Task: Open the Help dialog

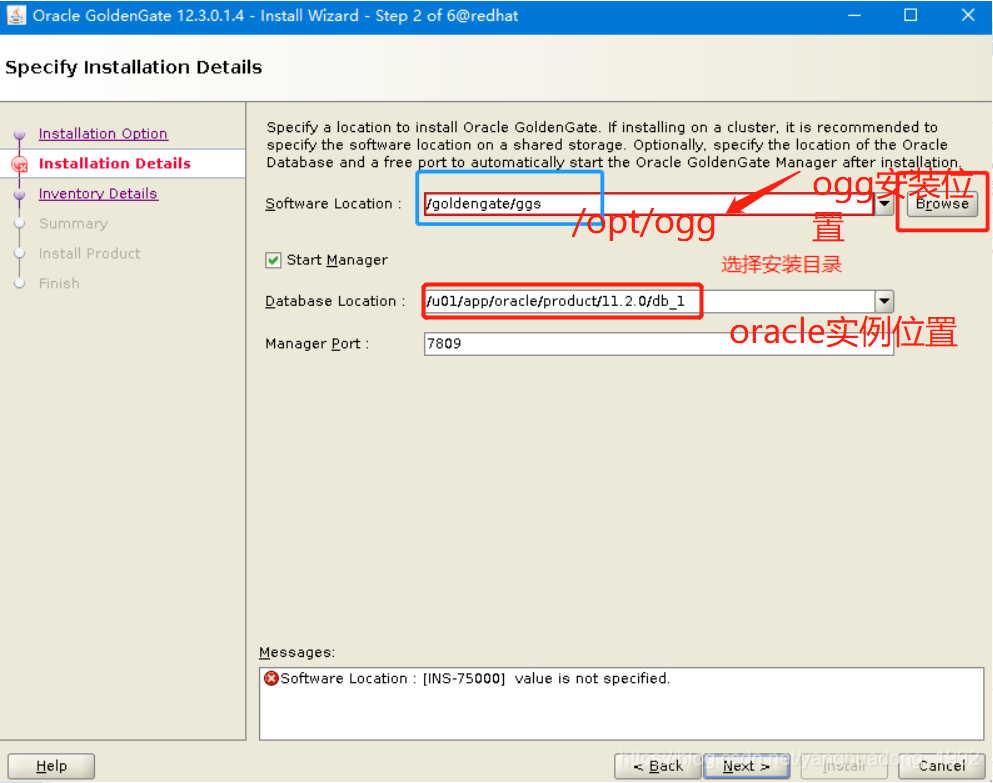Action: click(x=51, y=765)
